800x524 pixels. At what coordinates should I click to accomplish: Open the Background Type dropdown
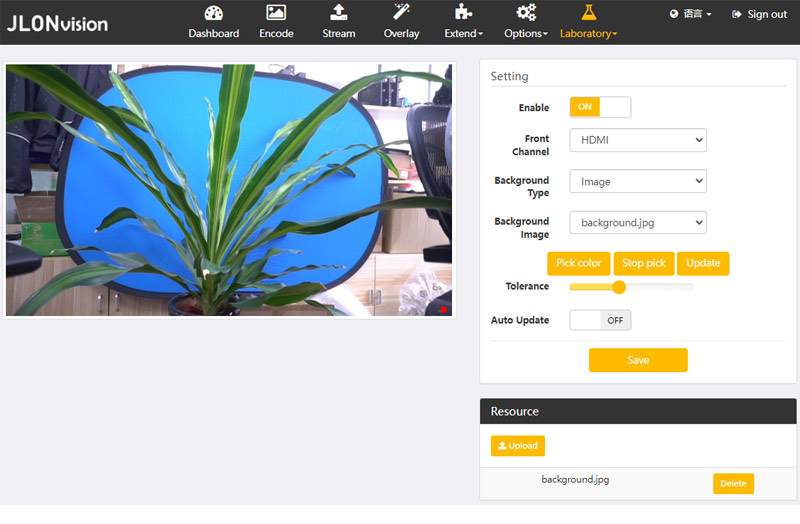(x=637, y=181)
